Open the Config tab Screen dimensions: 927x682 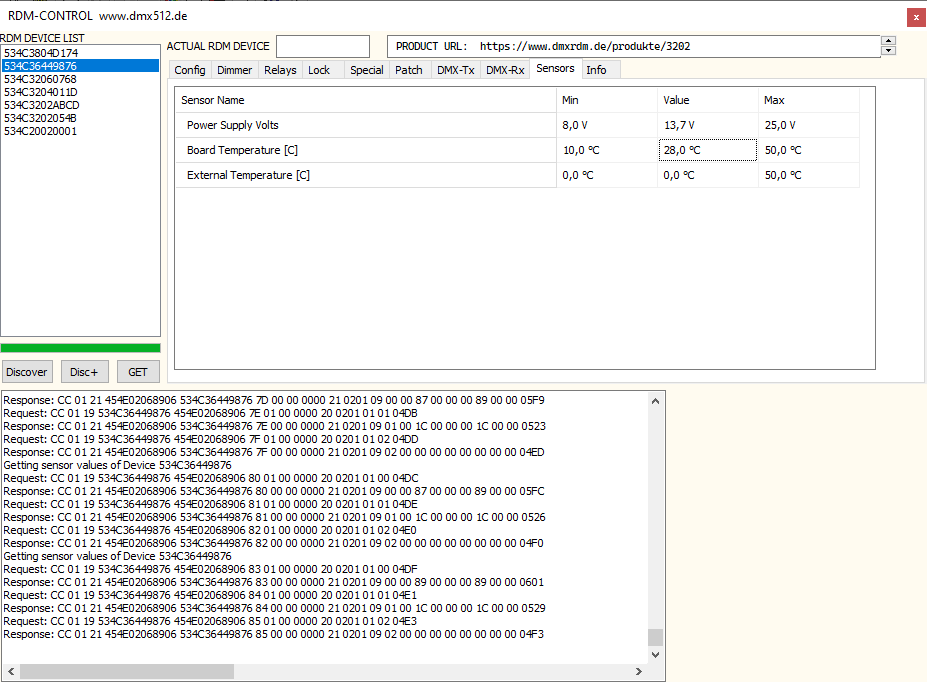point(190,70)
